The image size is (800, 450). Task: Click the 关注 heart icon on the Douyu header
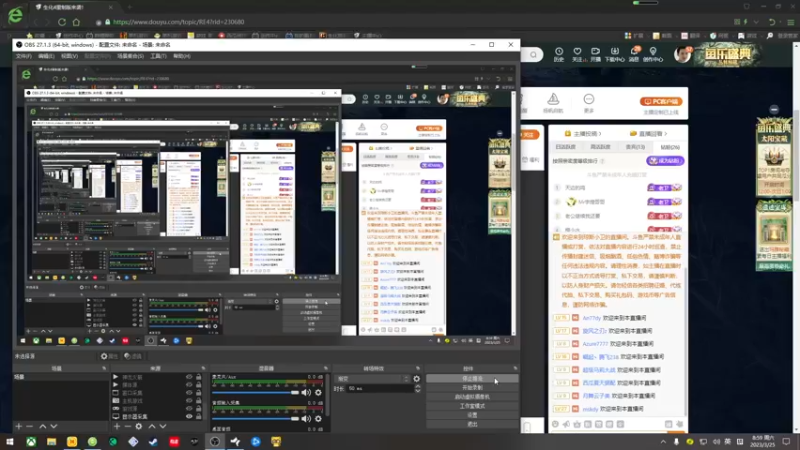[577, 54]
